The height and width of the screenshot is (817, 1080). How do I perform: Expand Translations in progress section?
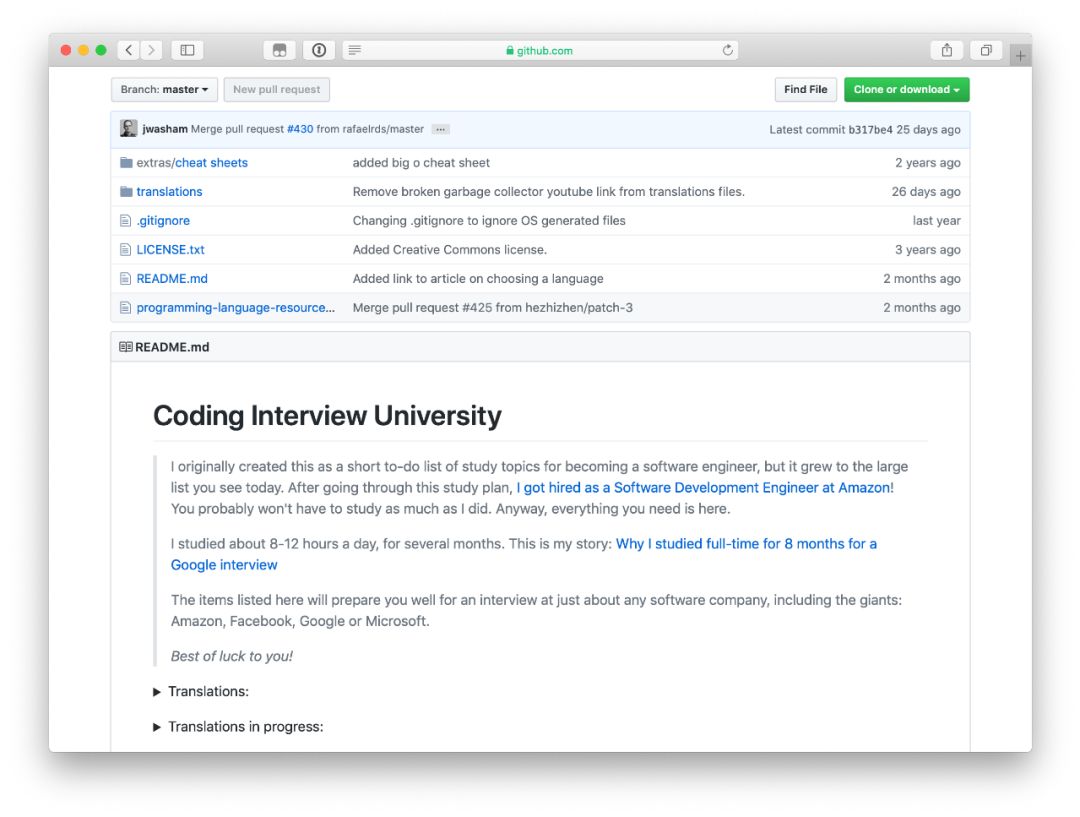click(157, 727)
